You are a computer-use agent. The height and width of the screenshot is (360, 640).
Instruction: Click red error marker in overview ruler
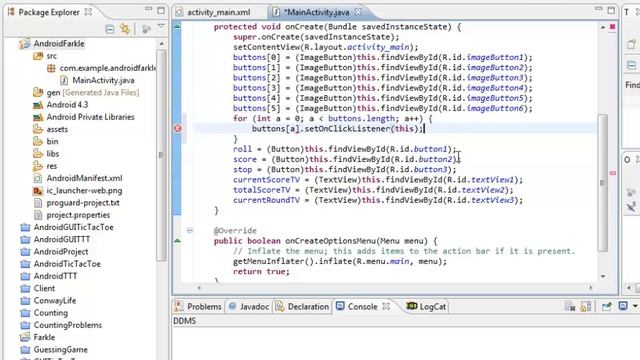613,173
